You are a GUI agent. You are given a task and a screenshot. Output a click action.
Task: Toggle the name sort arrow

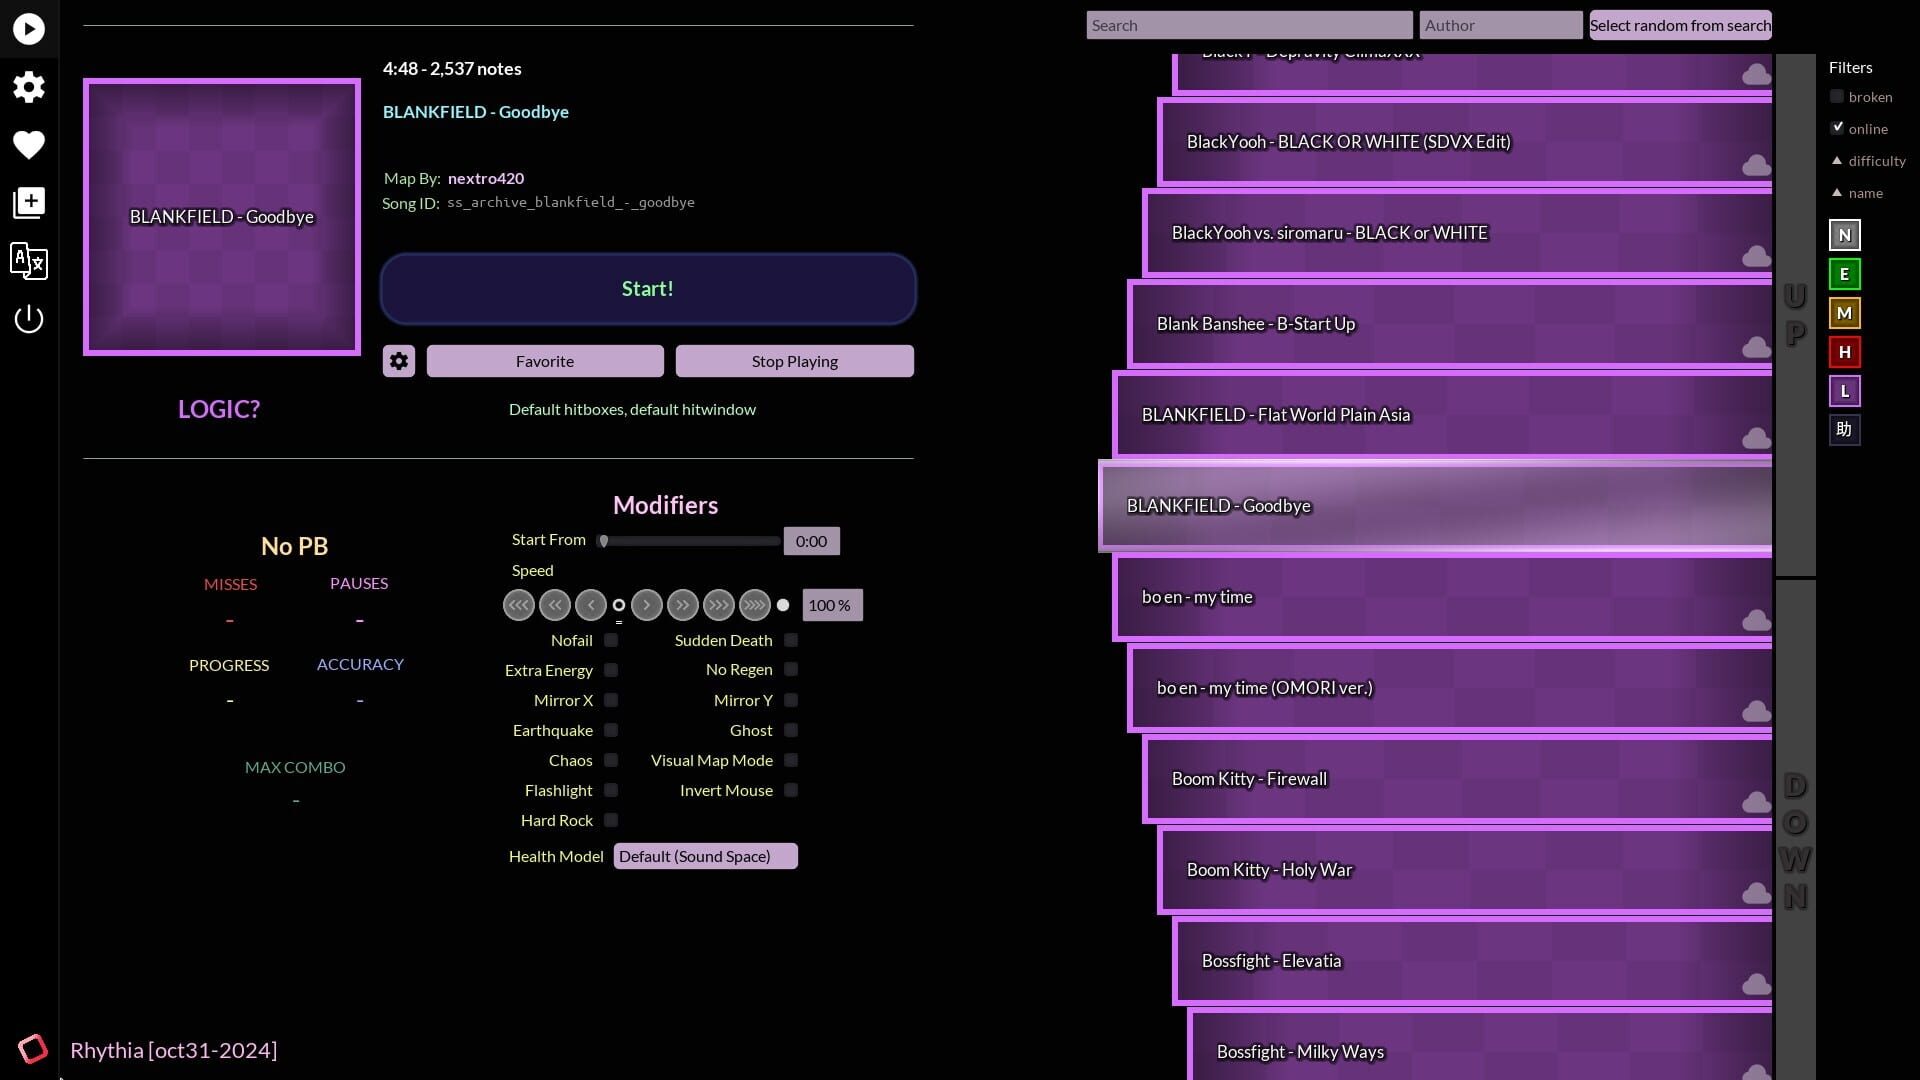1837,193
